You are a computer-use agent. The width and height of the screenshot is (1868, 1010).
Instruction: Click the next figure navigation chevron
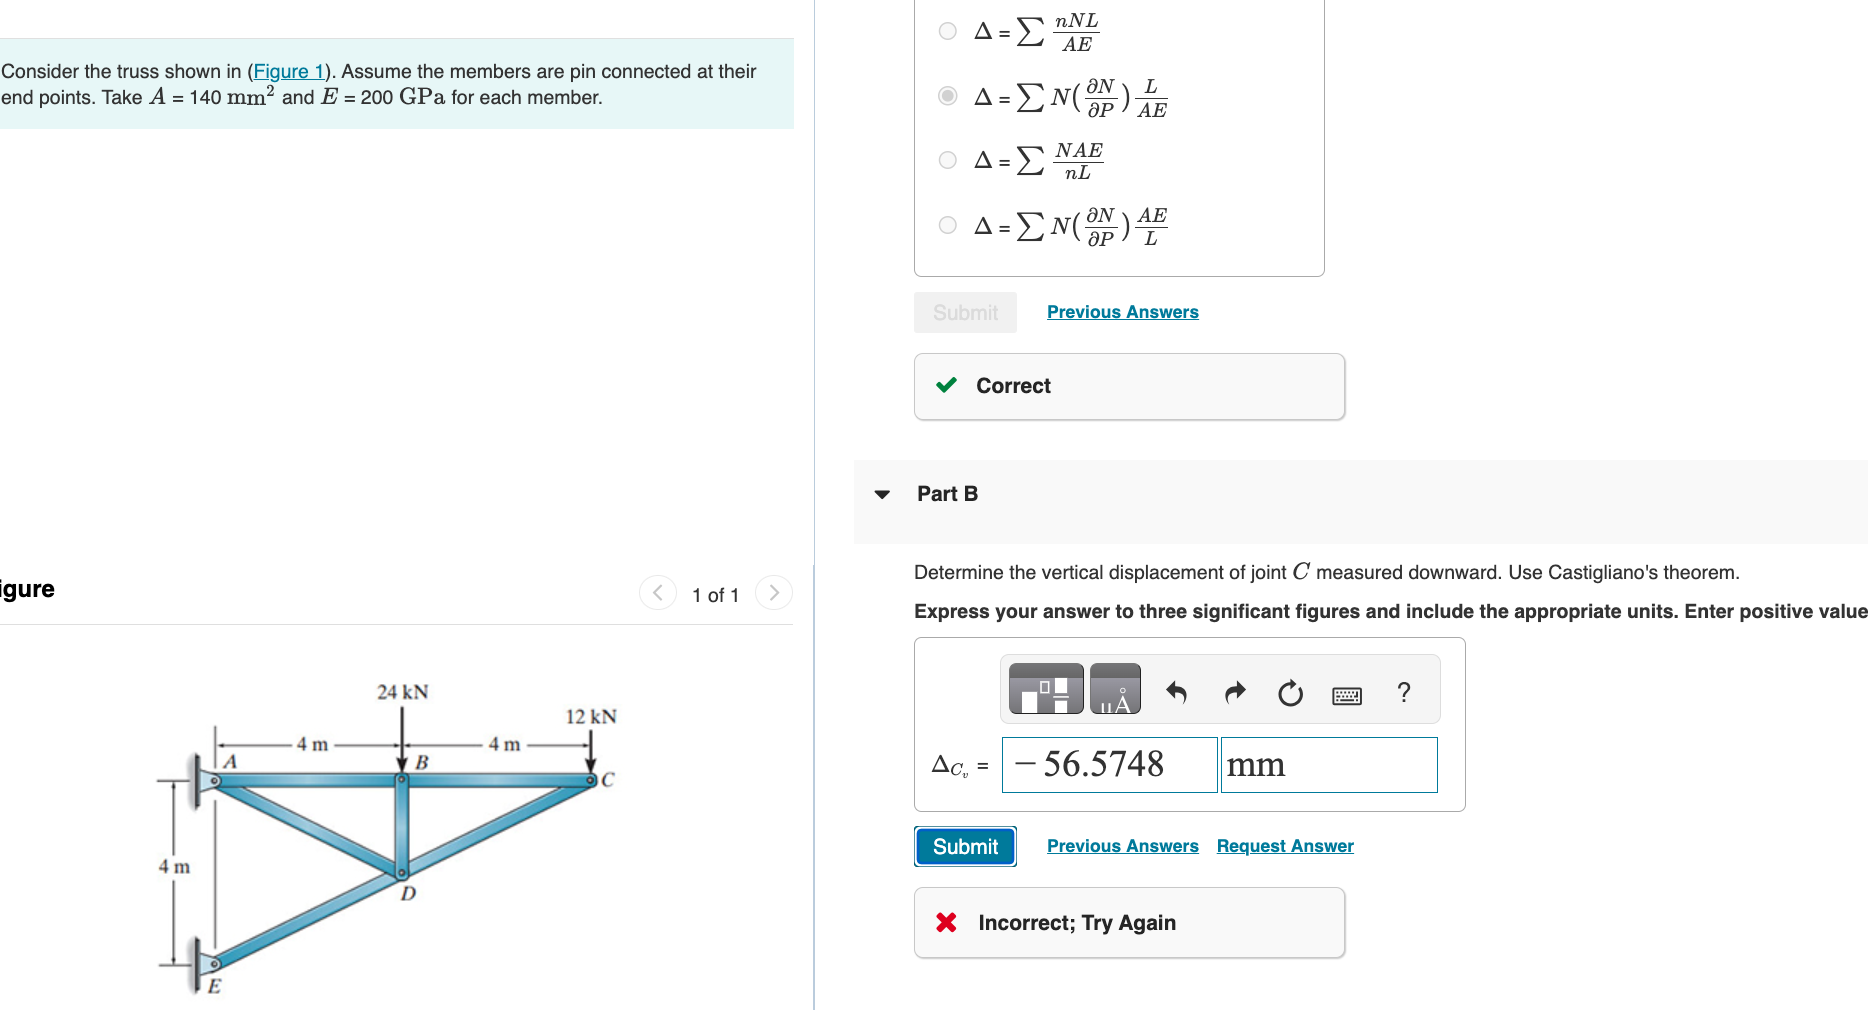[773, 592]
